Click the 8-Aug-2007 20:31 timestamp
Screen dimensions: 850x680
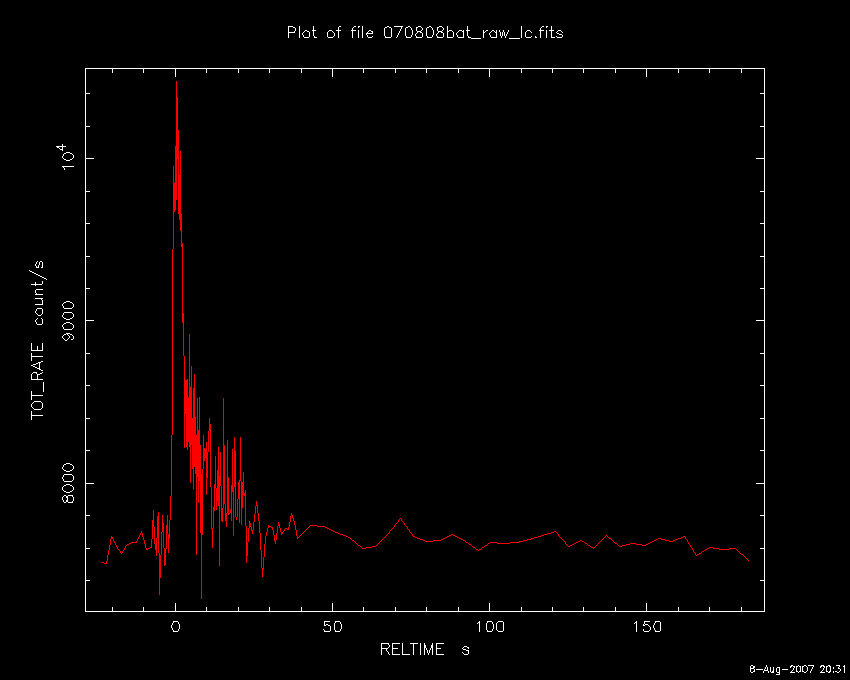[797, 669]
